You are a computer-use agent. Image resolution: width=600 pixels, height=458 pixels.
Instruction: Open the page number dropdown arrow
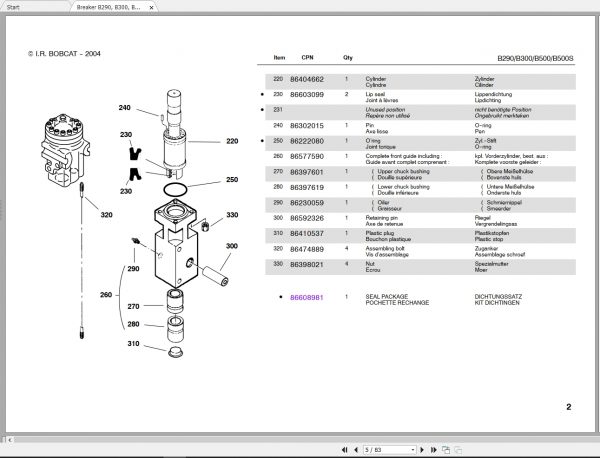412,450
